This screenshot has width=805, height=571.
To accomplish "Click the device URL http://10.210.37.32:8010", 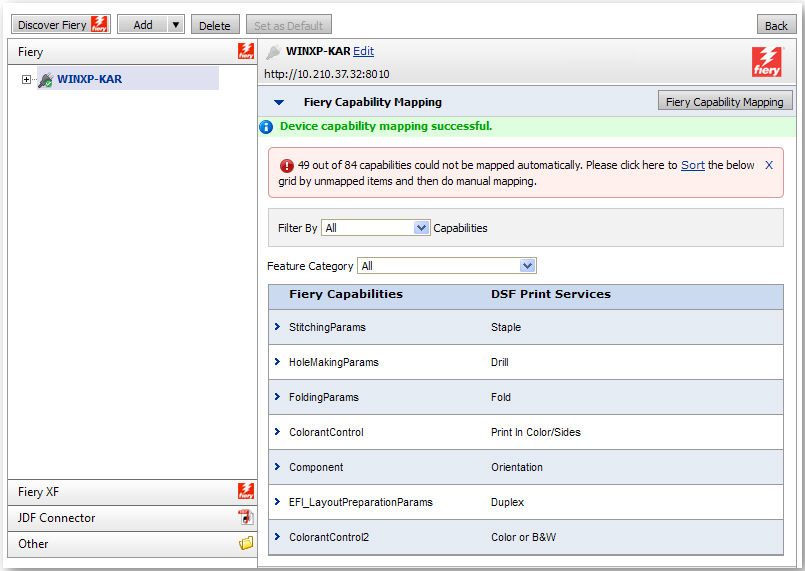I will pos(327,74).
